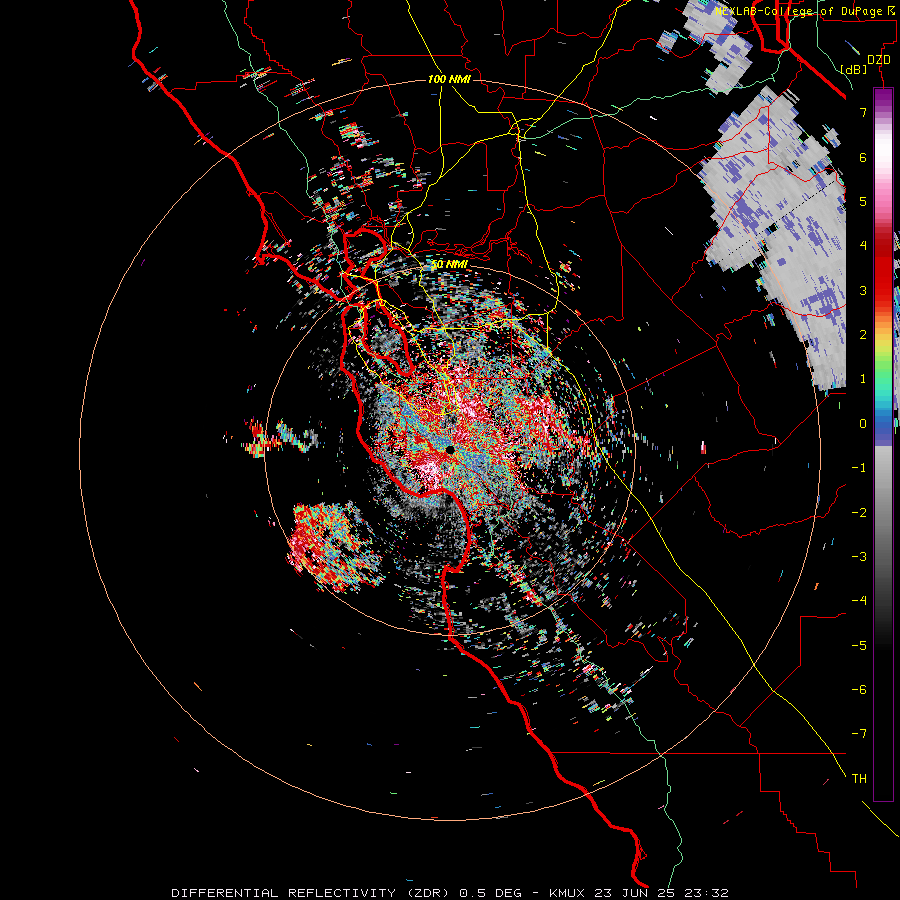Click the -1 value on color scale
900x900 pixels.
point(859,468)
